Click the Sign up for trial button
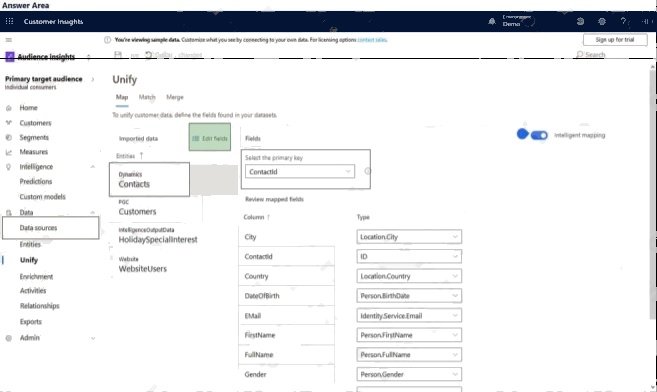The image size is (657, 392). coord(615,40)
